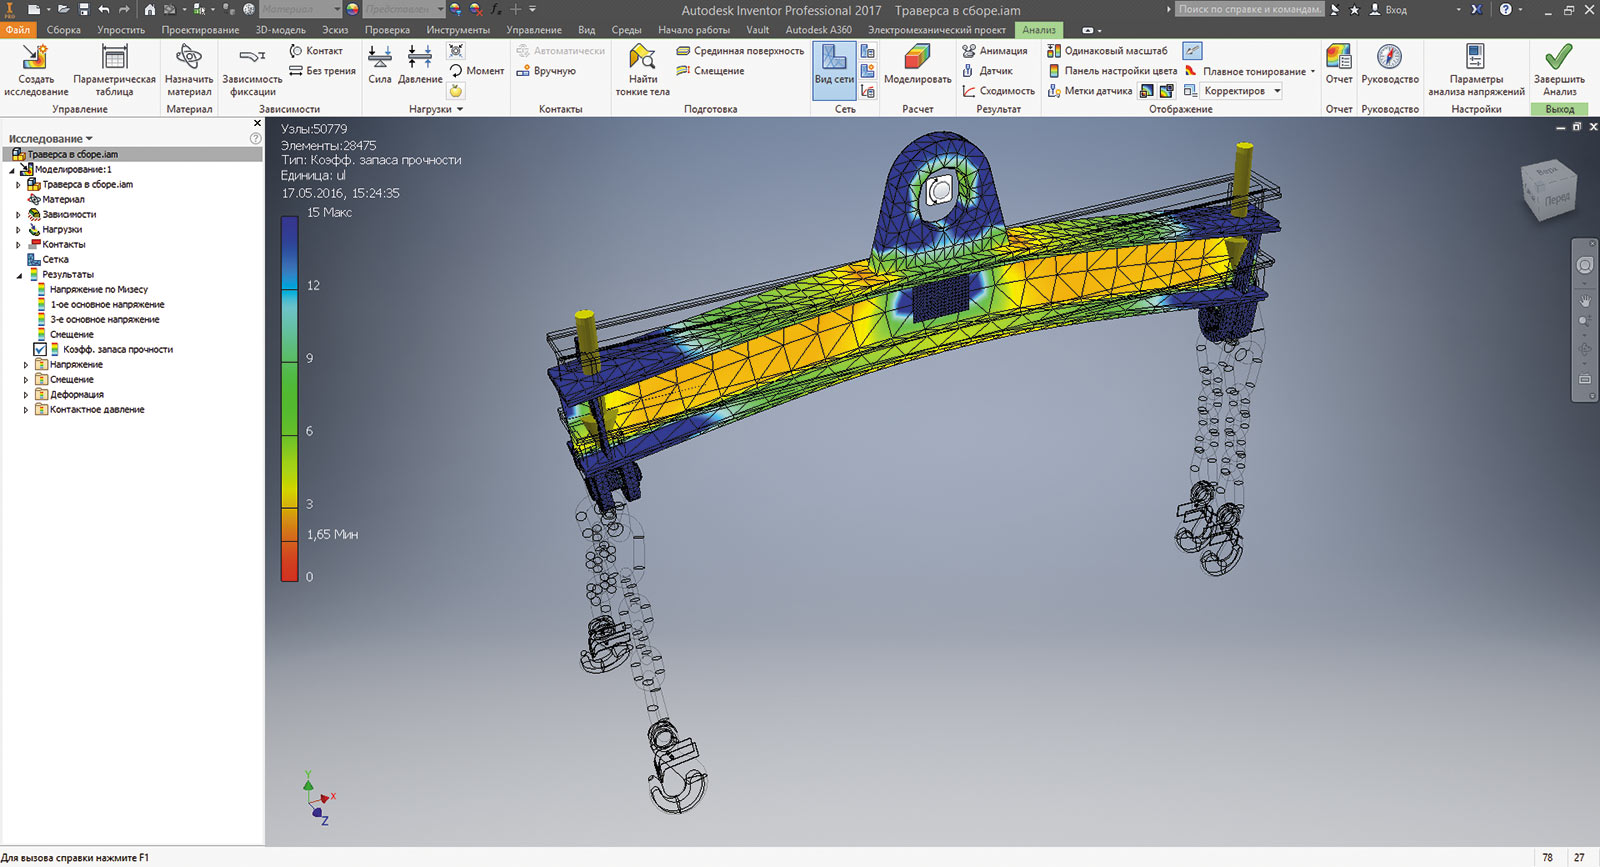This screenshot has height=867, width=1600.
Task: Apply a Сила load
Action: 380,65
